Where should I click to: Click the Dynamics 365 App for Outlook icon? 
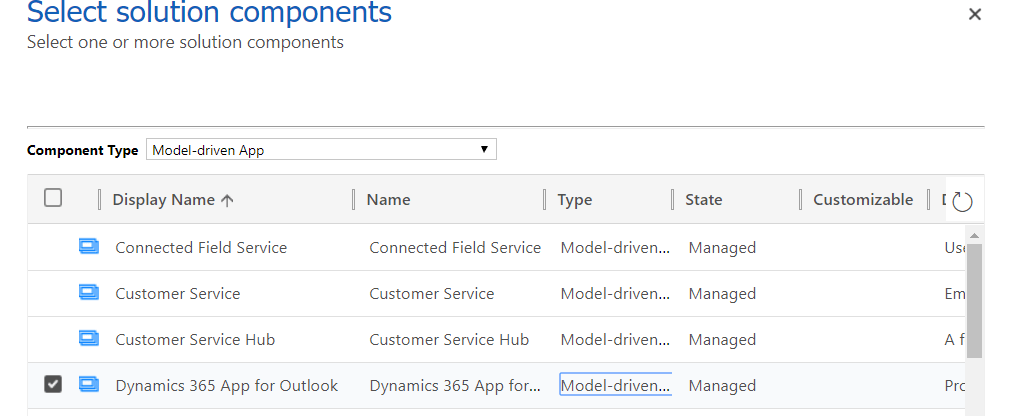[x=89, y=385]
